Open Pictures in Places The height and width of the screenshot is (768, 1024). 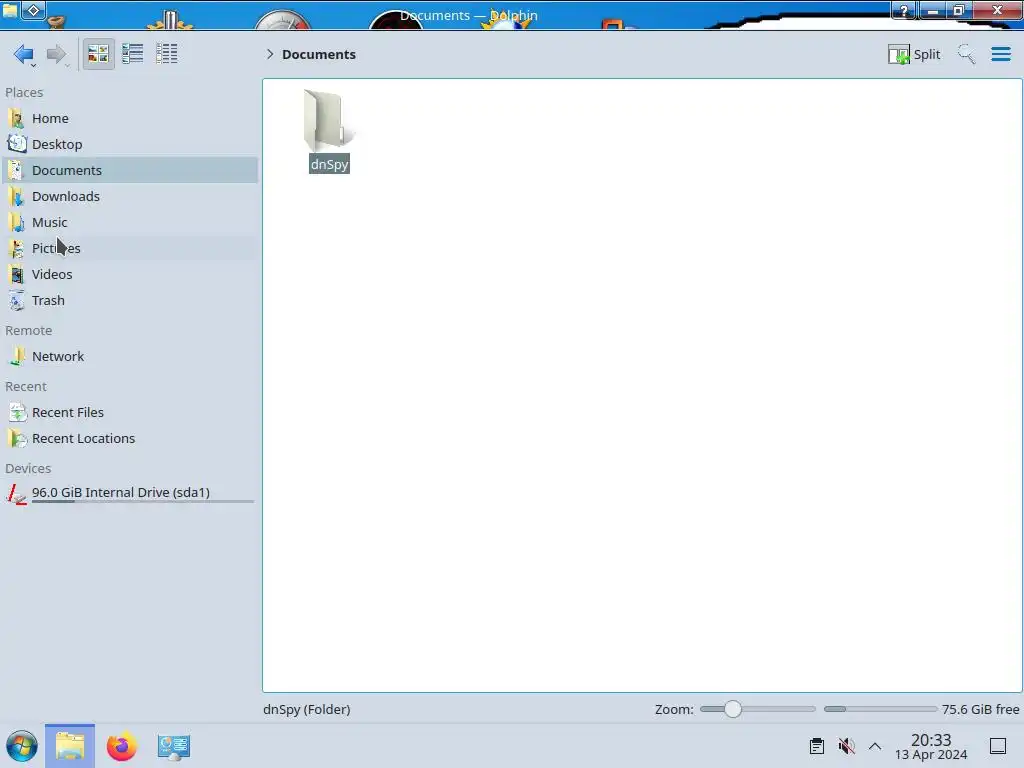point(131,248)
